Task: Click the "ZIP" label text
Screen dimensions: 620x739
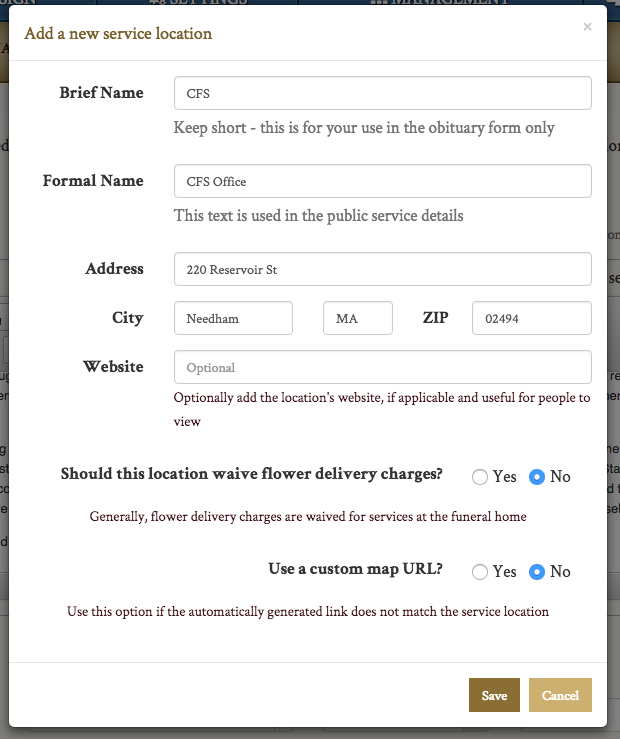Action: pos(435,319)
